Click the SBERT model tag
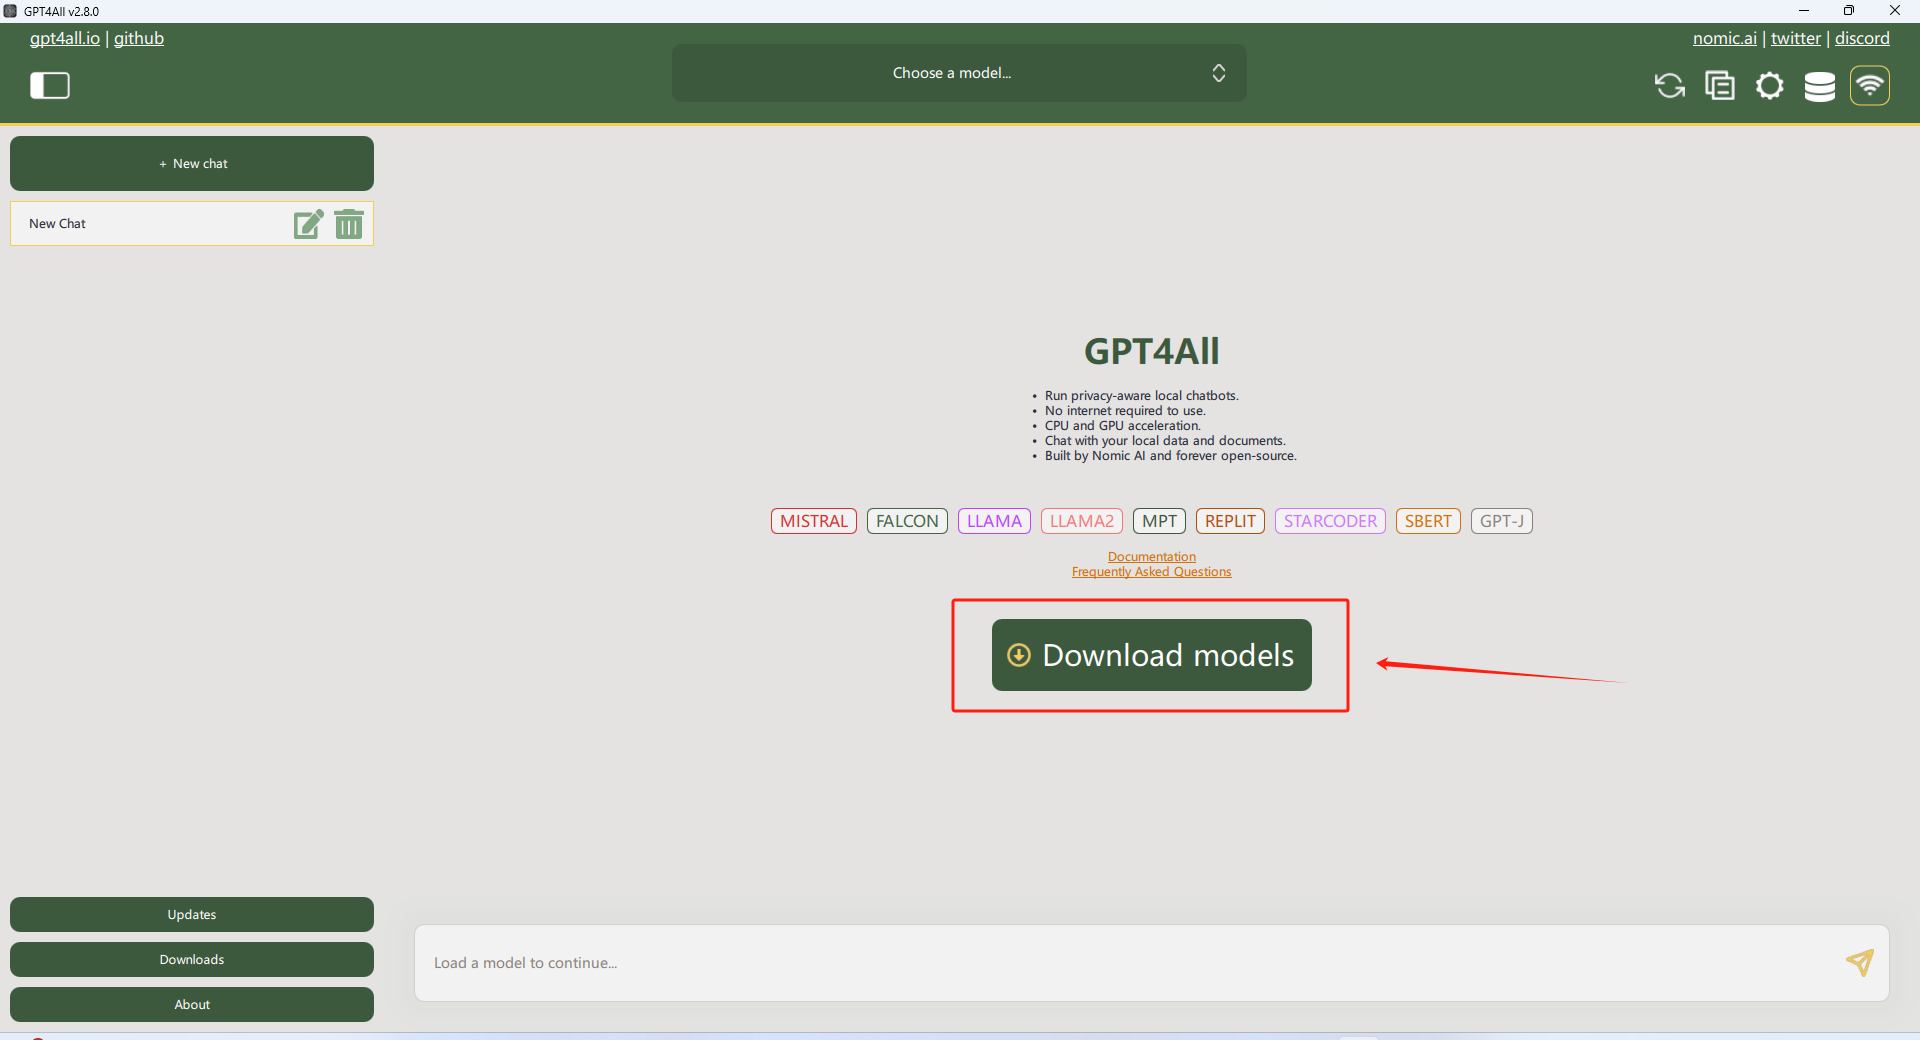This screenshot has height=1040, width=1920. coord(1428,521)
